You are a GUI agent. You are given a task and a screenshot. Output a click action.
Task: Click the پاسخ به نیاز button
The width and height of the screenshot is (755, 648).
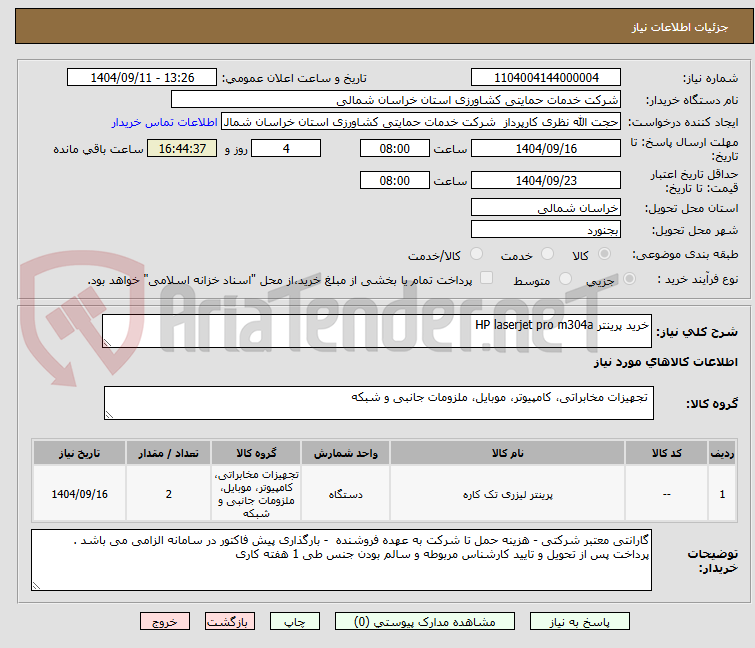pyautogui.click(x=580, y=622)
